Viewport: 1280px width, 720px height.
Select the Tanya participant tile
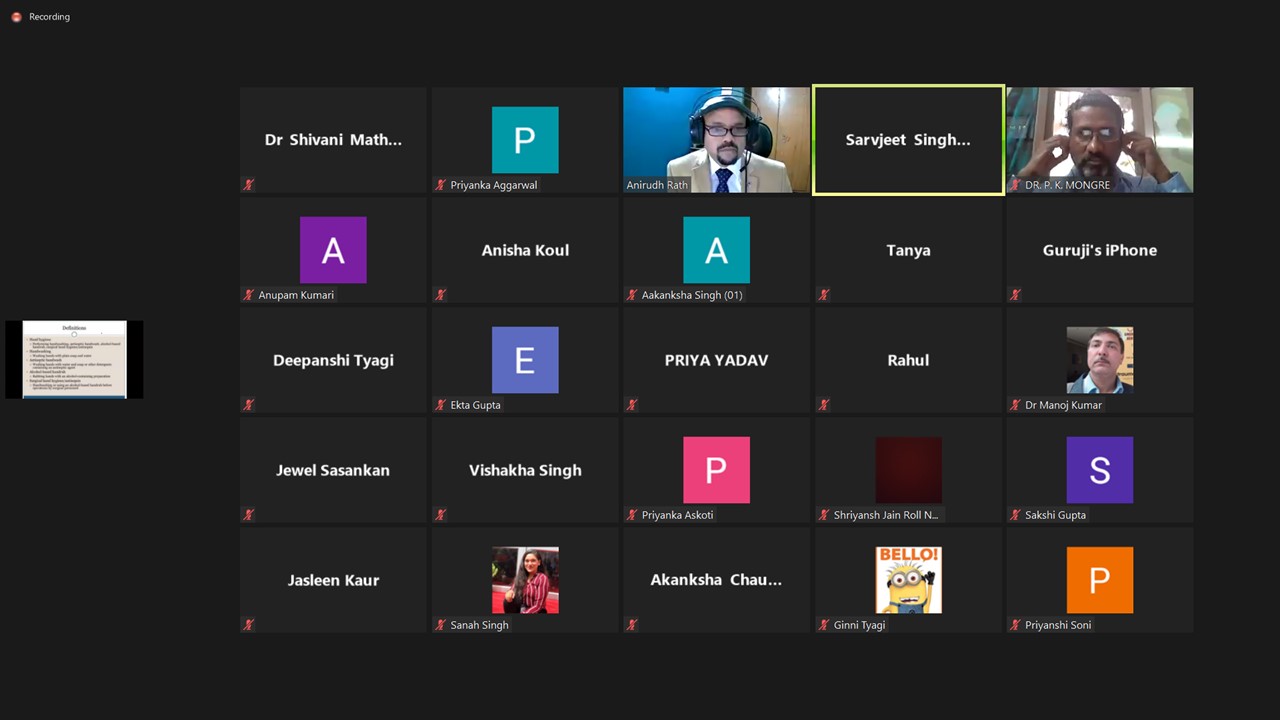click(908, 250)
